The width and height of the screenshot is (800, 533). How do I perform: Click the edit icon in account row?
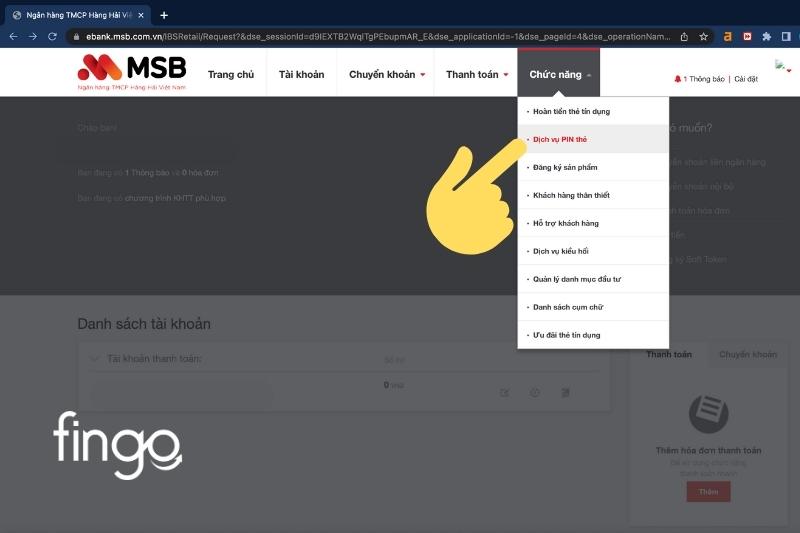[x=504, y=392]
